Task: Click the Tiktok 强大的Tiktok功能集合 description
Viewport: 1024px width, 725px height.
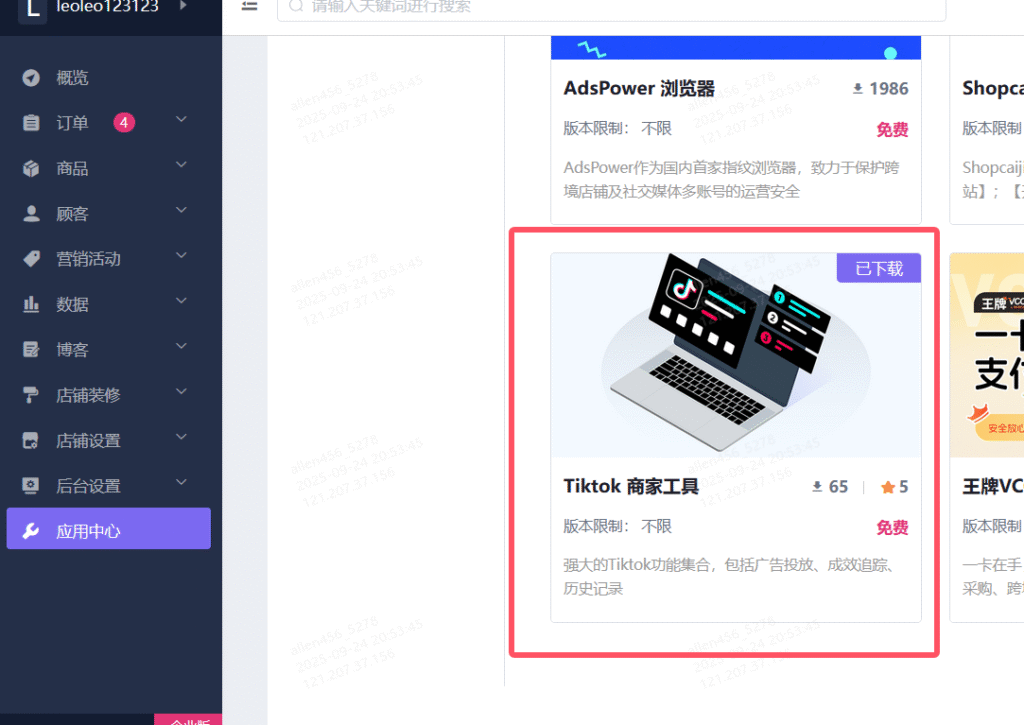Action: pyautogui.click(x=728, y=577)
